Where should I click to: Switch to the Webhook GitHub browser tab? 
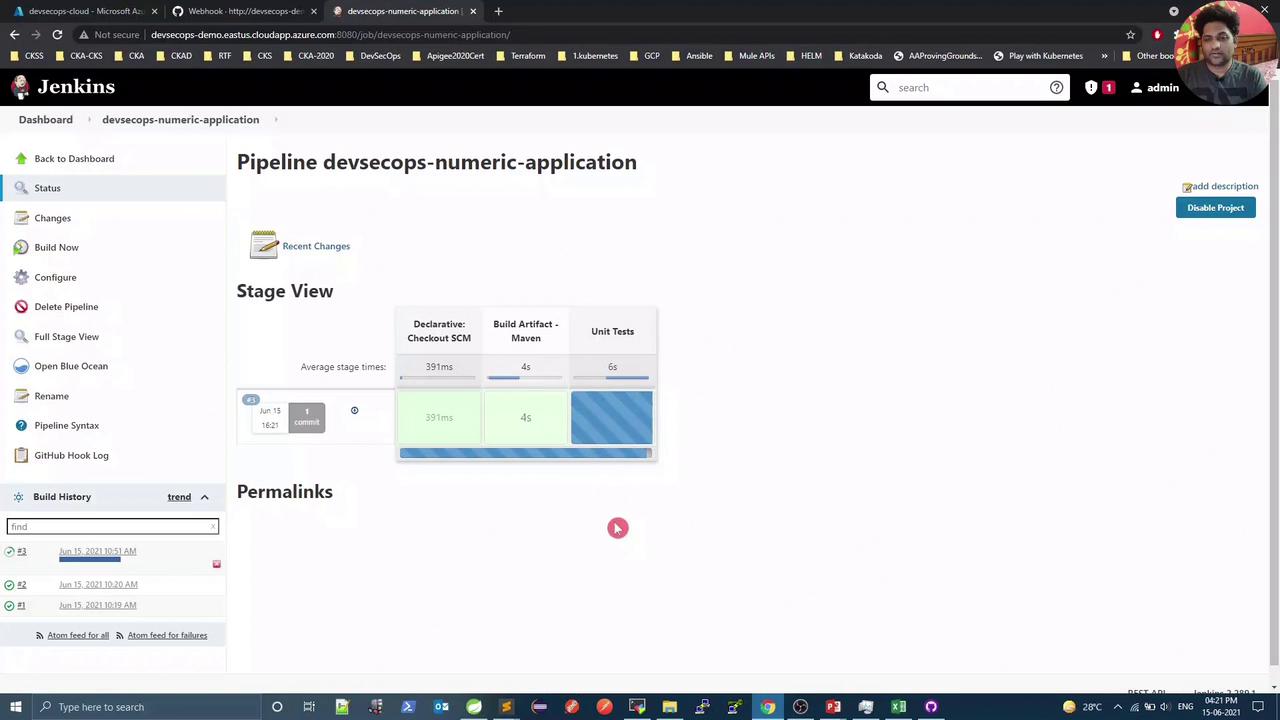245,11
